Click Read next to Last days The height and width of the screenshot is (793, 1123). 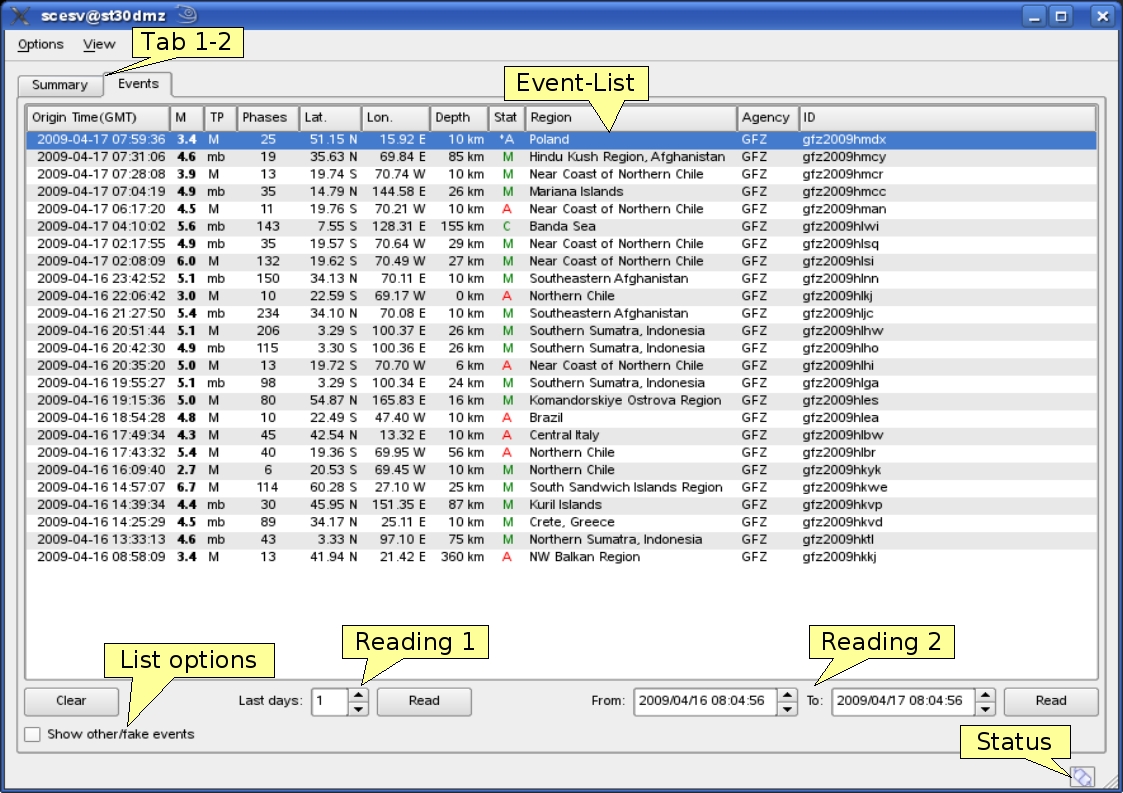pyautogui.click(x=424, y=701)
